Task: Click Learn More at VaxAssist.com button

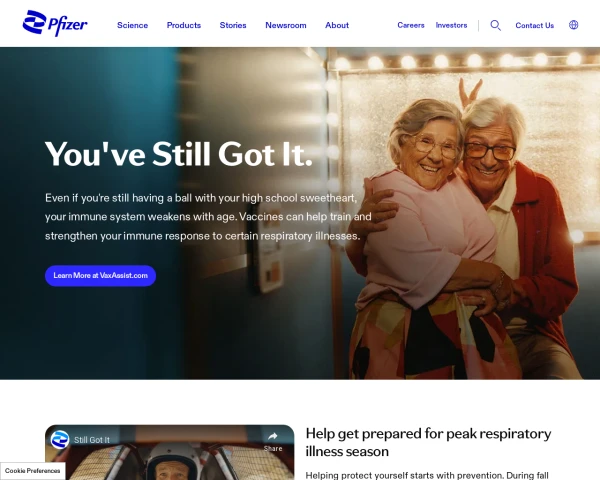Action: (x=100, y=276)
